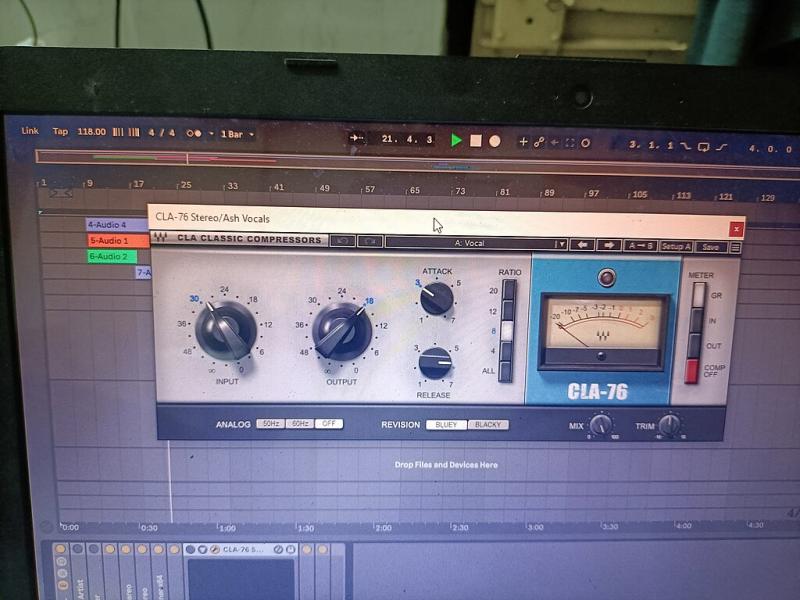Click the Save preset button

point(711,247)
